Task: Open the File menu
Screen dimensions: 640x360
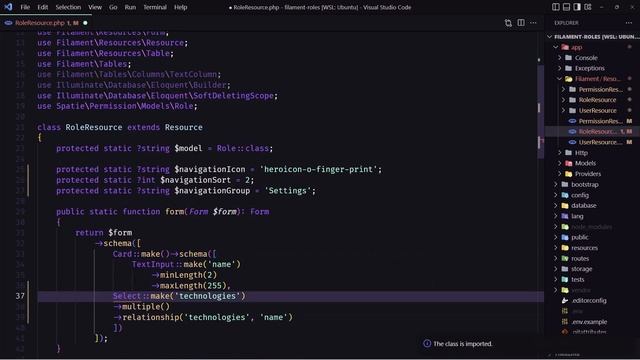Action: pyautogui.click(x=25, y=7)
